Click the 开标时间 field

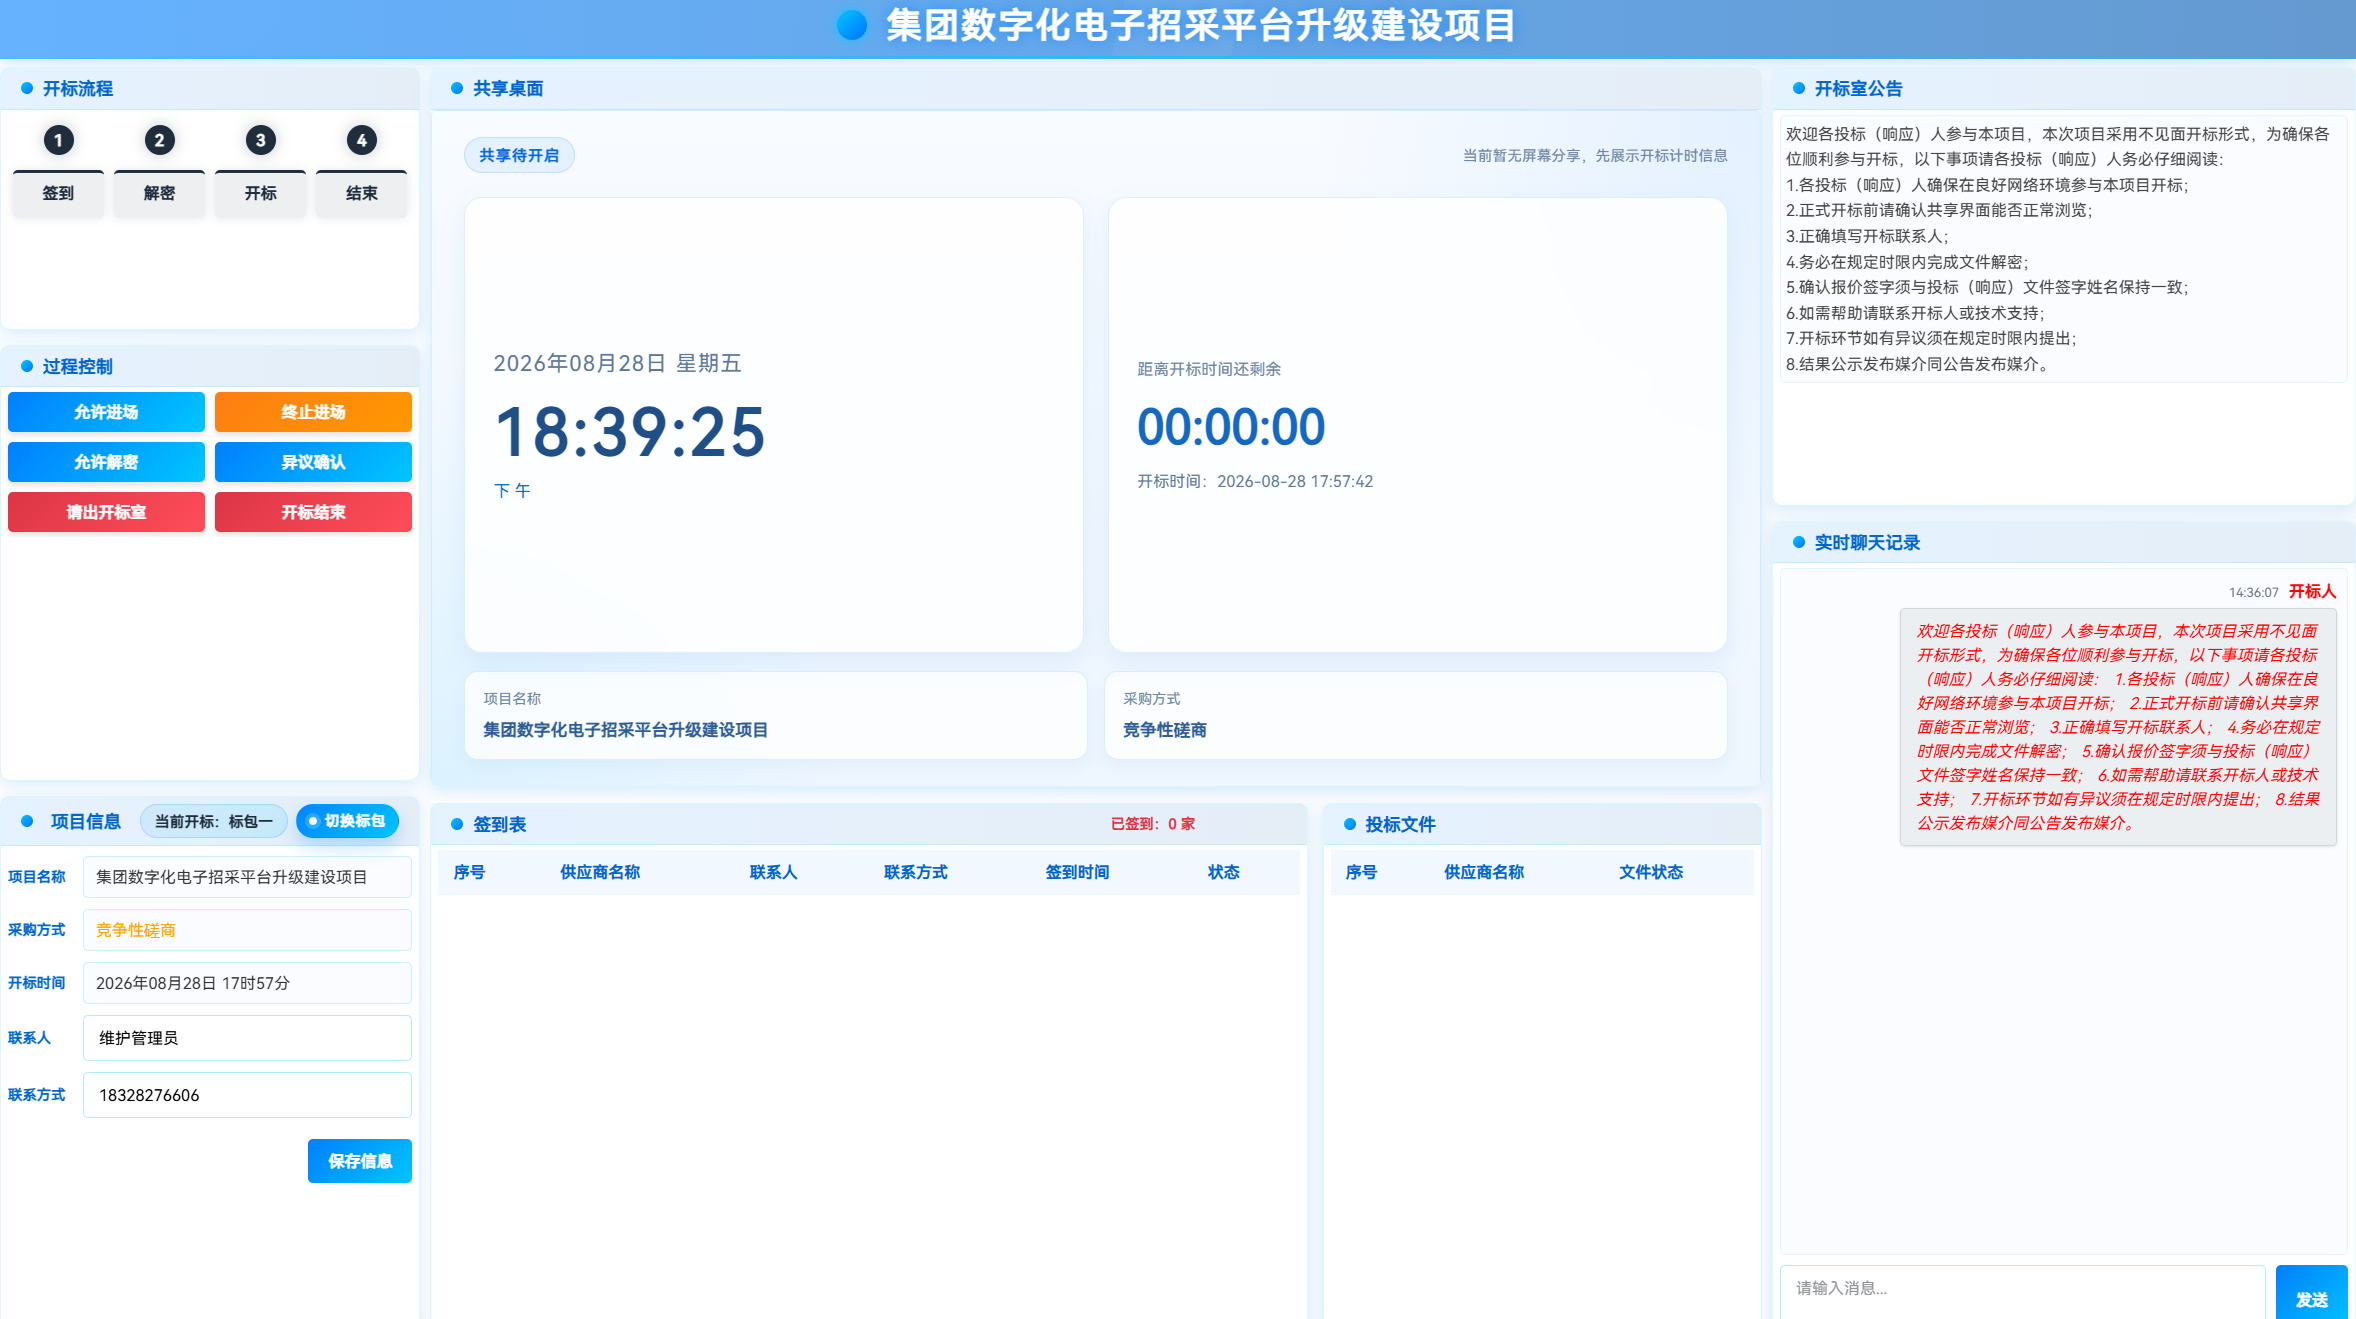(247, 983)
